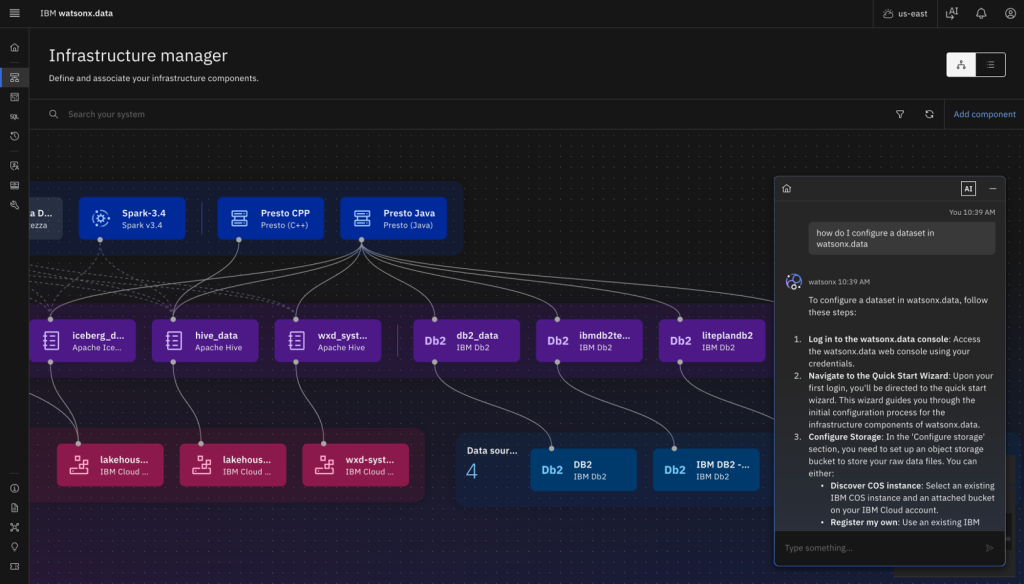This screenshot has width=1024, height=584.
Task: Click the home icon in the assistant panel header
Action: coord(787,188)
